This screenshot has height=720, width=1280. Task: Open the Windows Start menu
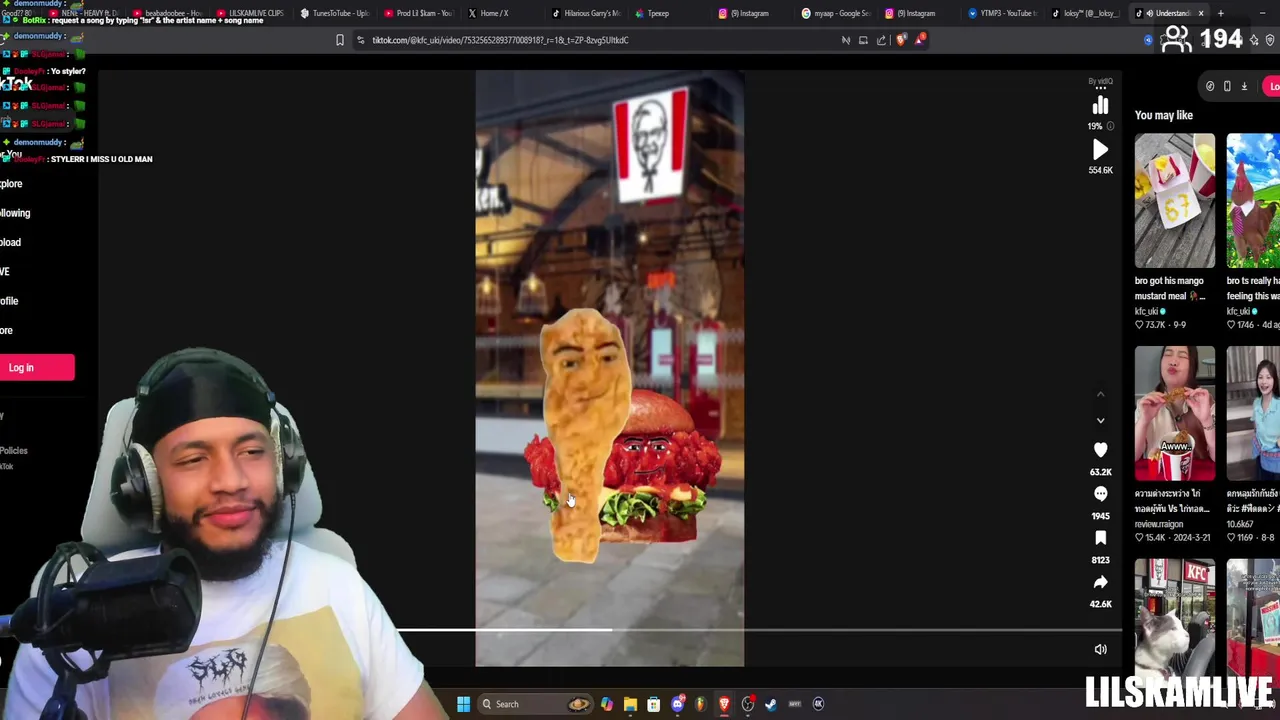tap(463, 704)
